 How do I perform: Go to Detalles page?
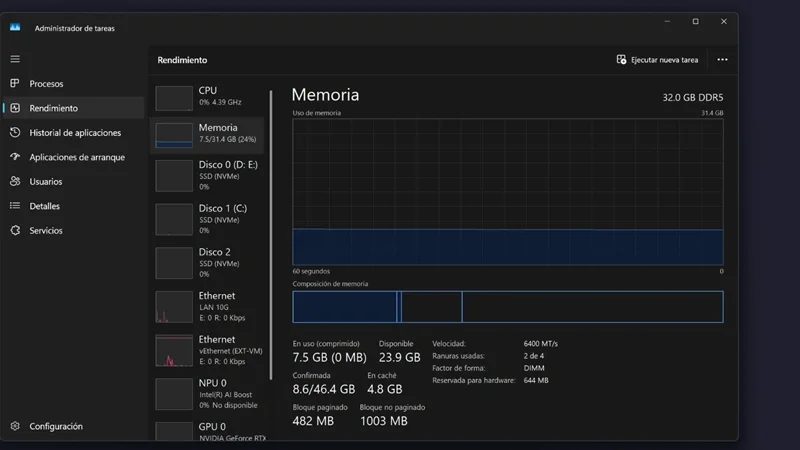coord(44,206)
